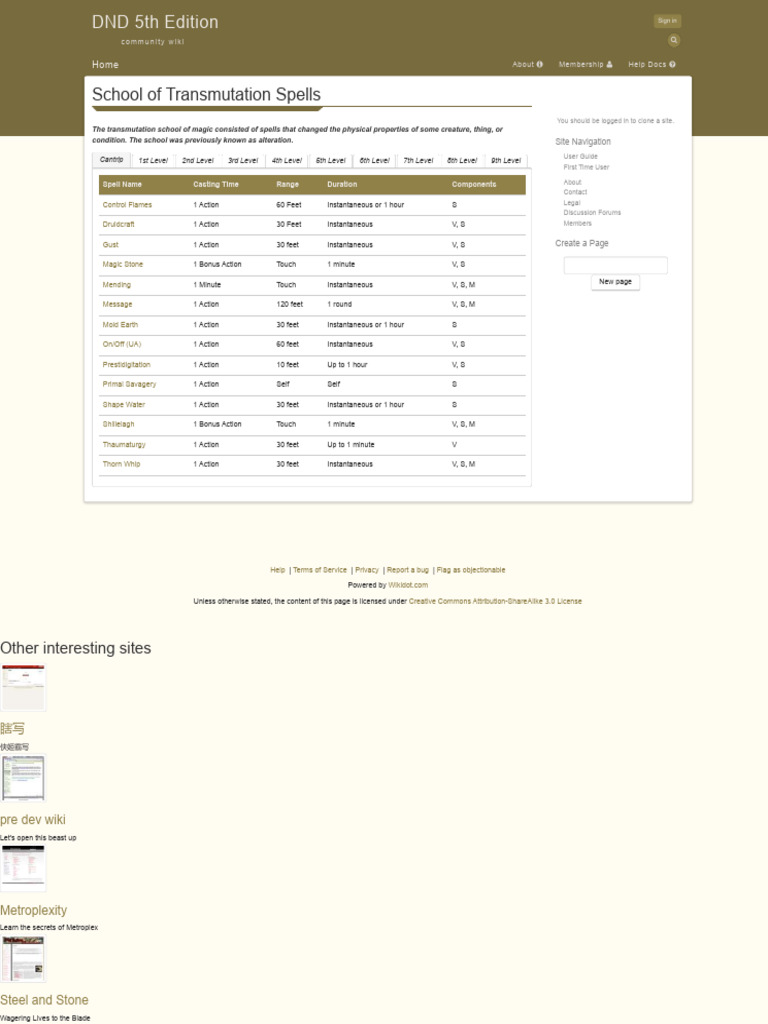This screenshot has height=1024, width=768.
Task: Open the Wikidot.com link
Action: 408,586
